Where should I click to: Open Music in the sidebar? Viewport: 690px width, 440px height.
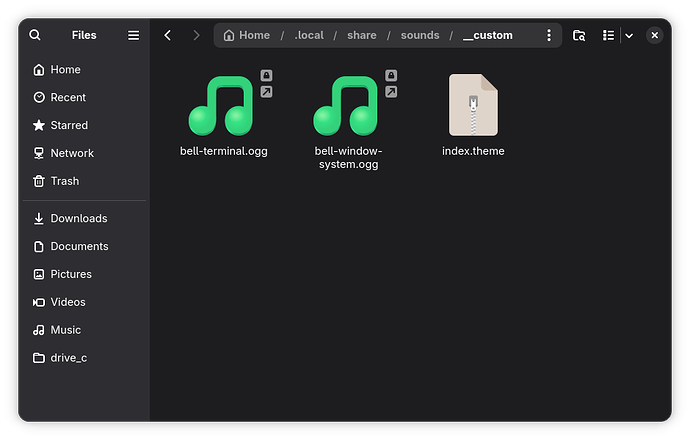point(84,330)
